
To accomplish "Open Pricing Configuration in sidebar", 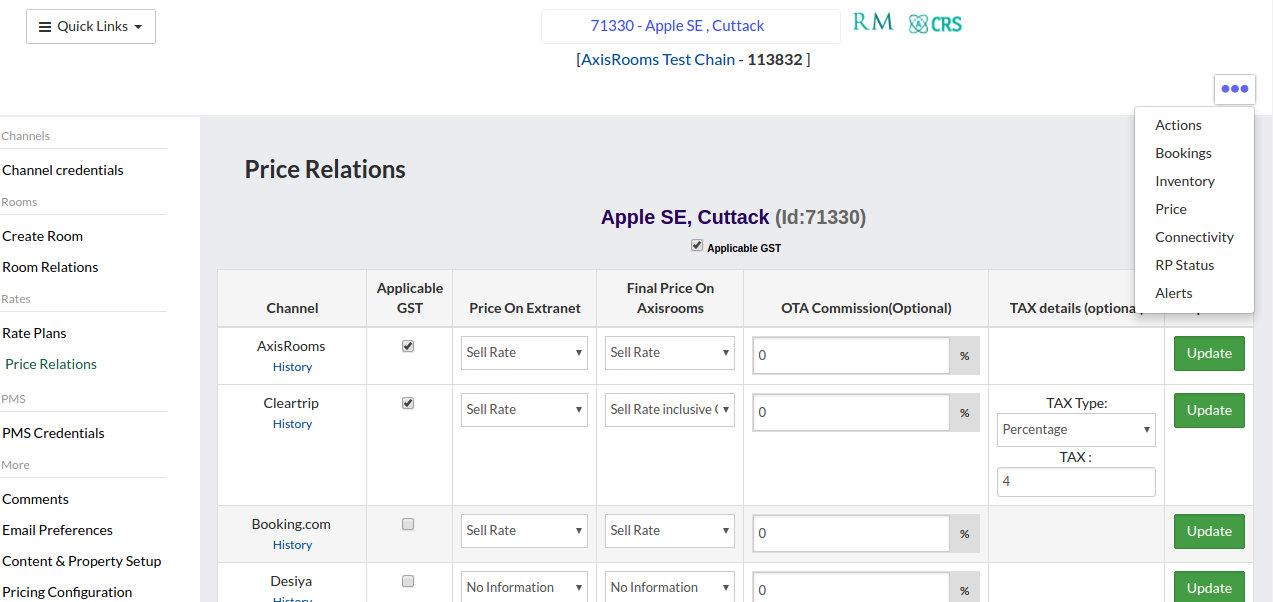I will coord(67,592).
